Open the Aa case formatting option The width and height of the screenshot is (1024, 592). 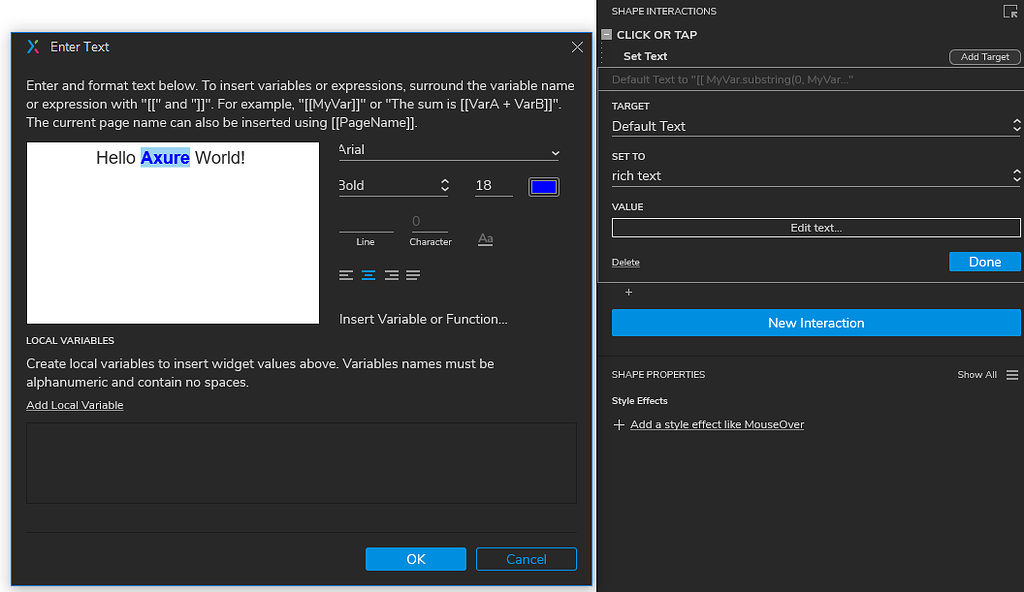[485, 239]
